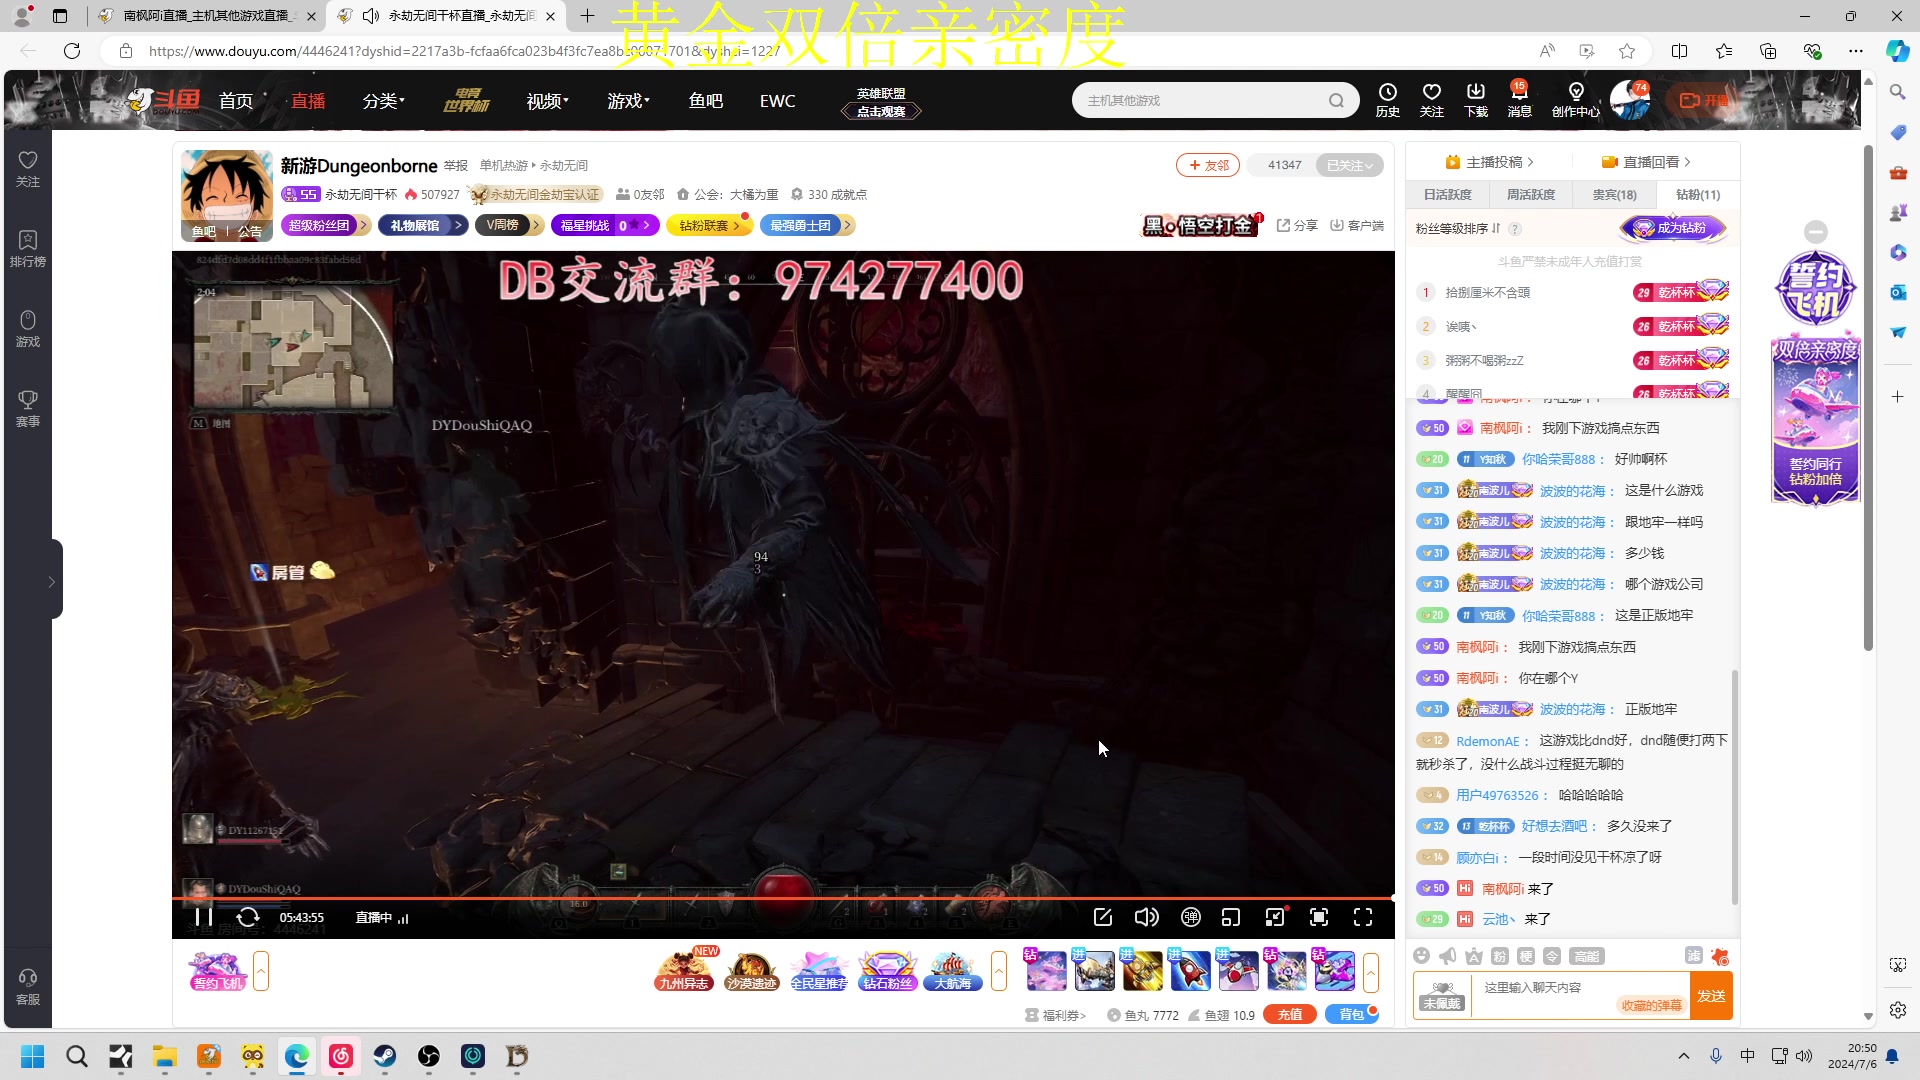The height and width of the screenshot is (1080, 1920).
Task: Mute the player volume speaker icon
Action: point(1146,917)
